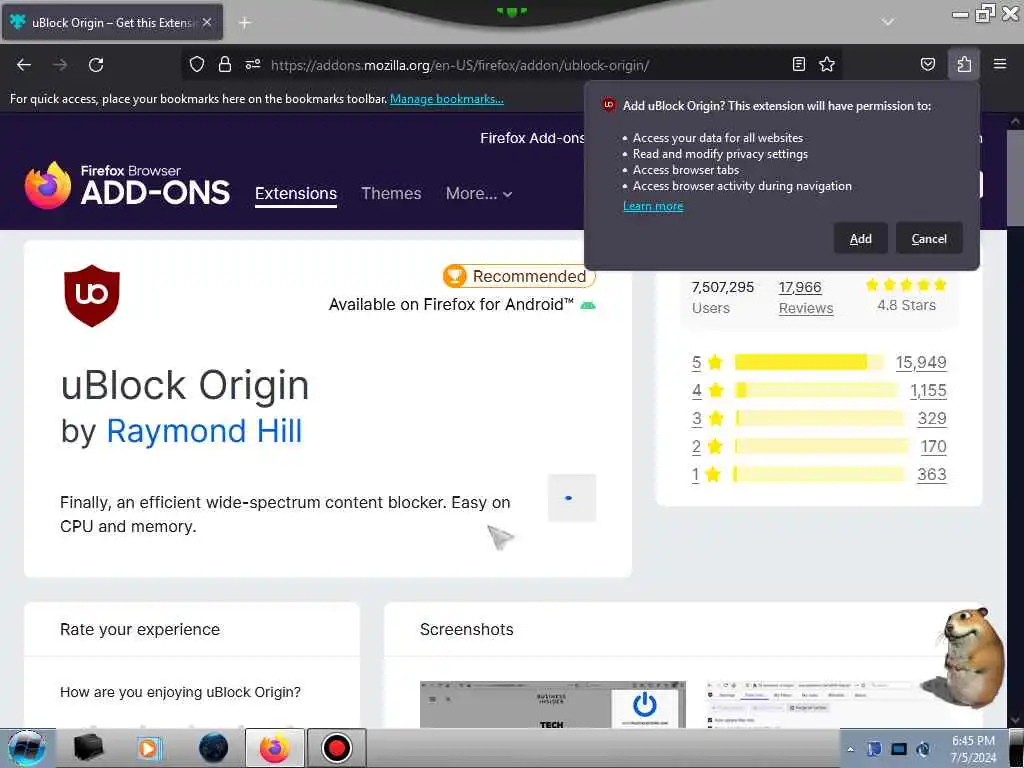Click the Recommended trophy badge

[x=519, y=276]
